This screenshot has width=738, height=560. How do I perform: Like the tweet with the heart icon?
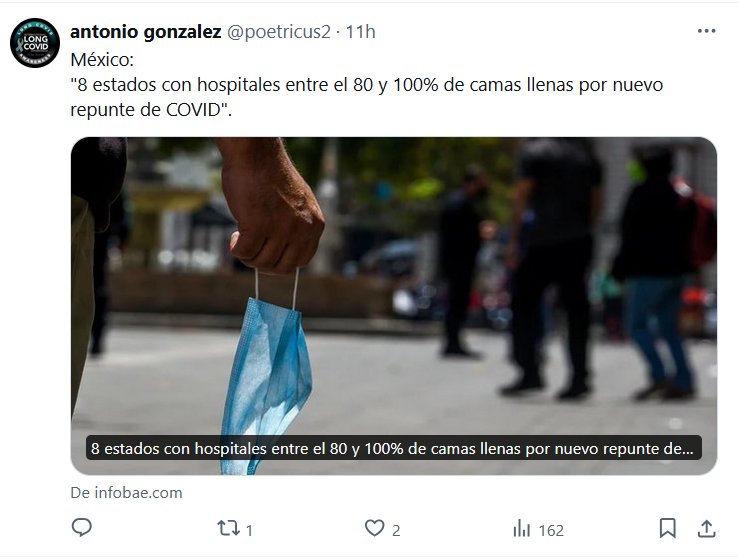[375, 528]
